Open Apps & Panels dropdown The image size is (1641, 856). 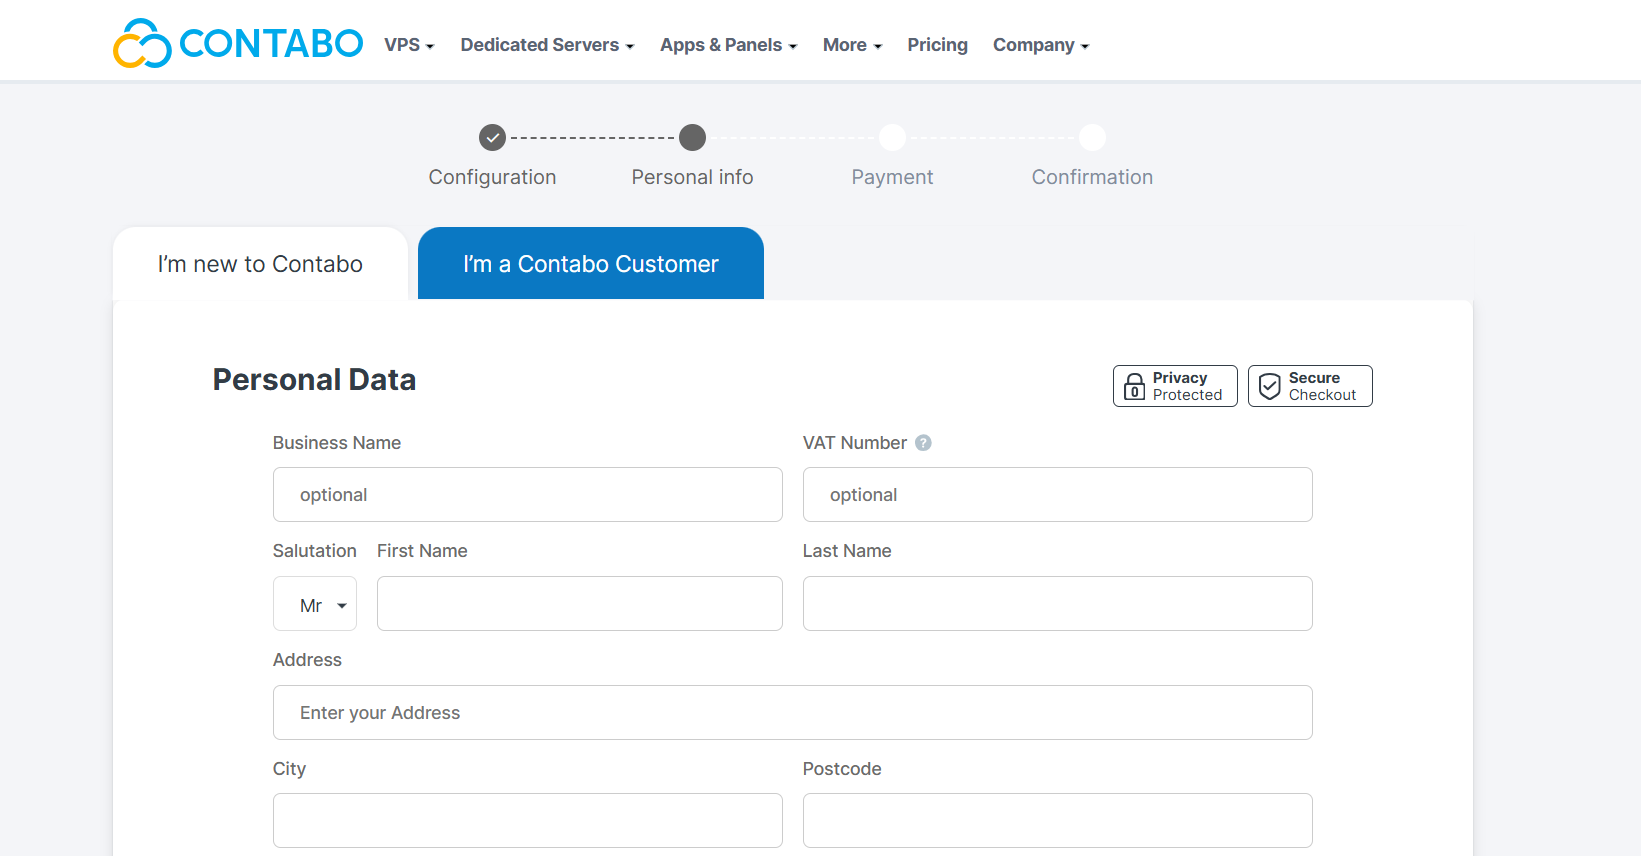pos(728,45)
